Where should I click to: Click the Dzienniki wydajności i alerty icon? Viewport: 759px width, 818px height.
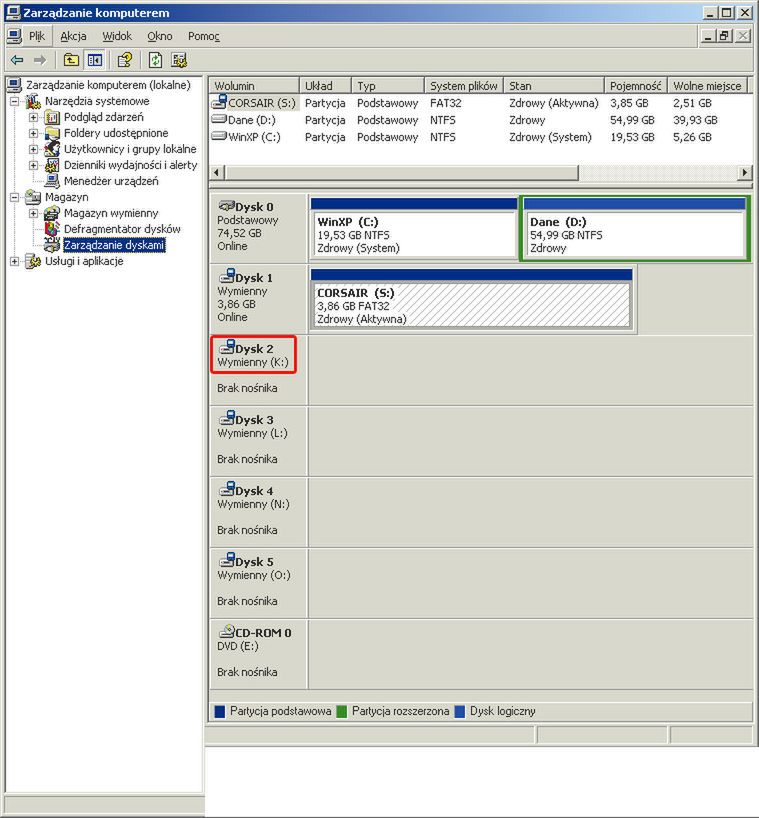coord(52,165)
